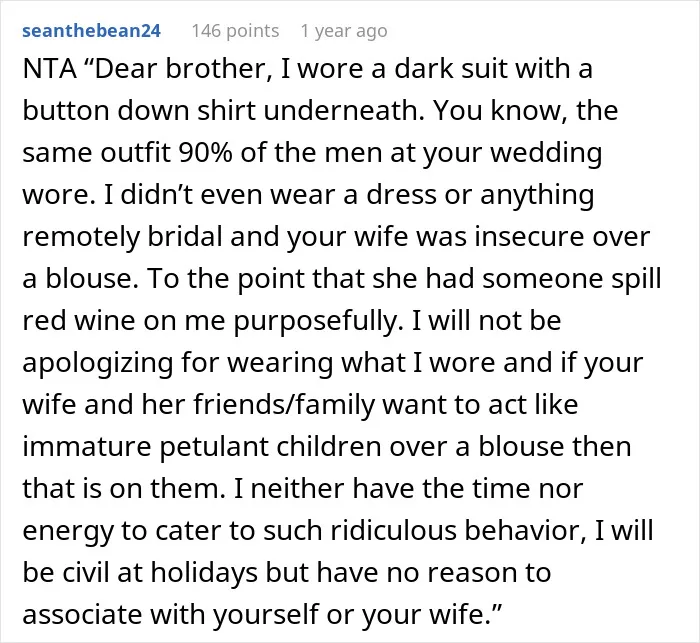The height and width of the screenshot is (643, 700).
Task: Click the phrase 'that is on them'
Action: click(124, 489)
